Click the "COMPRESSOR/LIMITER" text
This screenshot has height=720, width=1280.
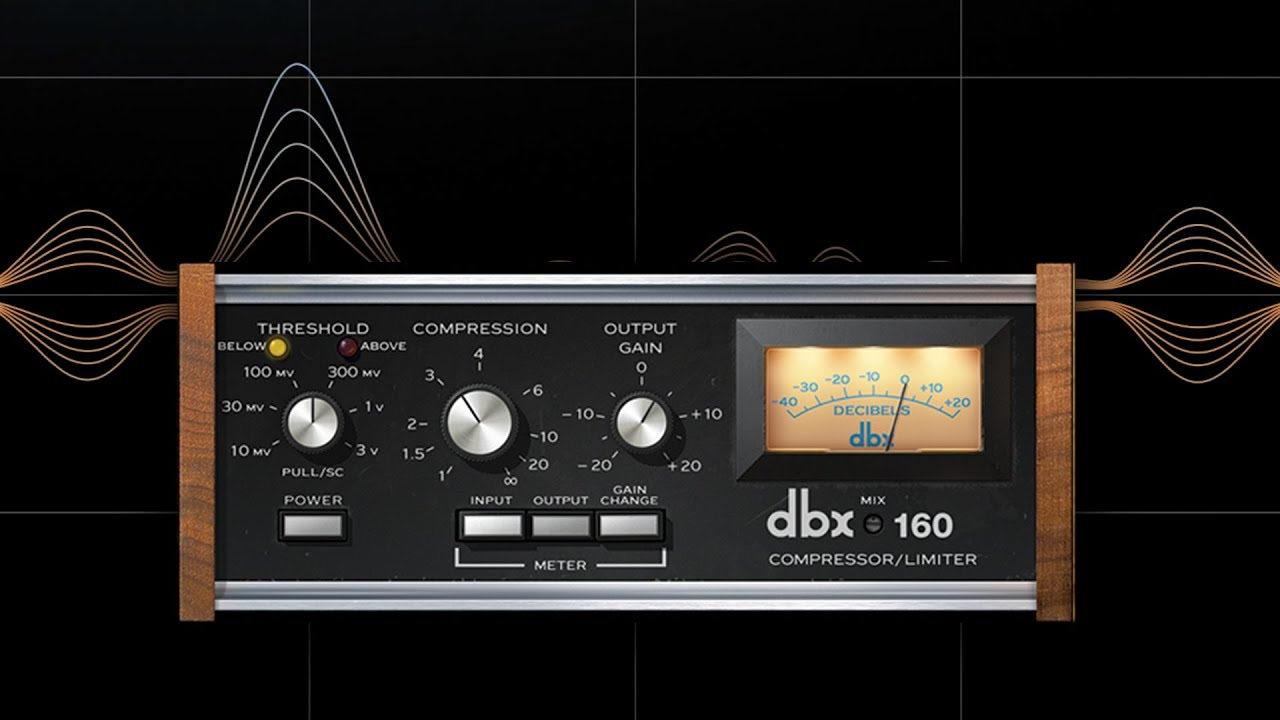[x=872, y=560]
